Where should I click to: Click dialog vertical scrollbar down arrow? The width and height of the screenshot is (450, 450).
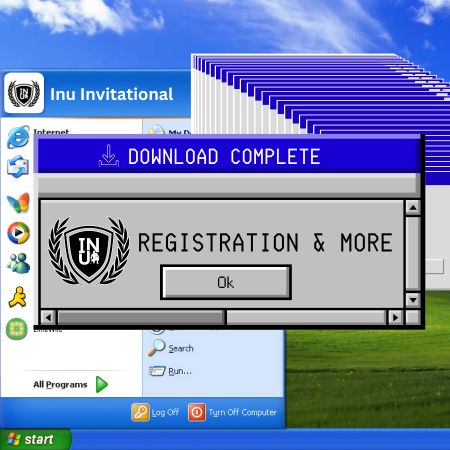click(x=413, y=300)
